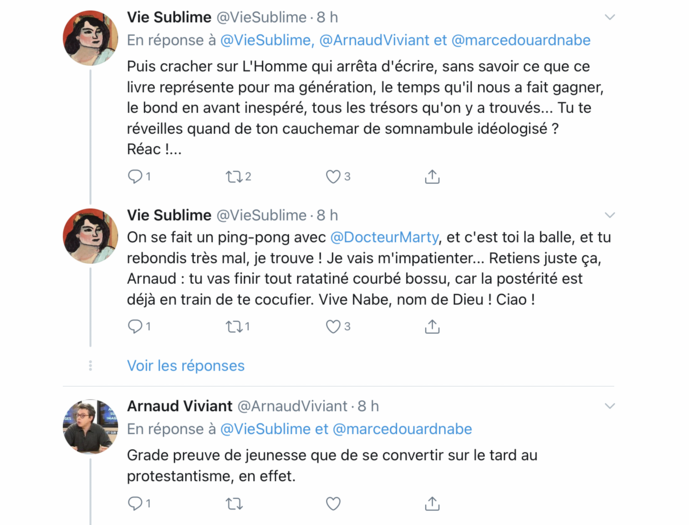The width and height of the screenshot is (689, 525).
Task: Retweet the 'Puis cracher sur L'Homme' tweet
Action: 234,177
